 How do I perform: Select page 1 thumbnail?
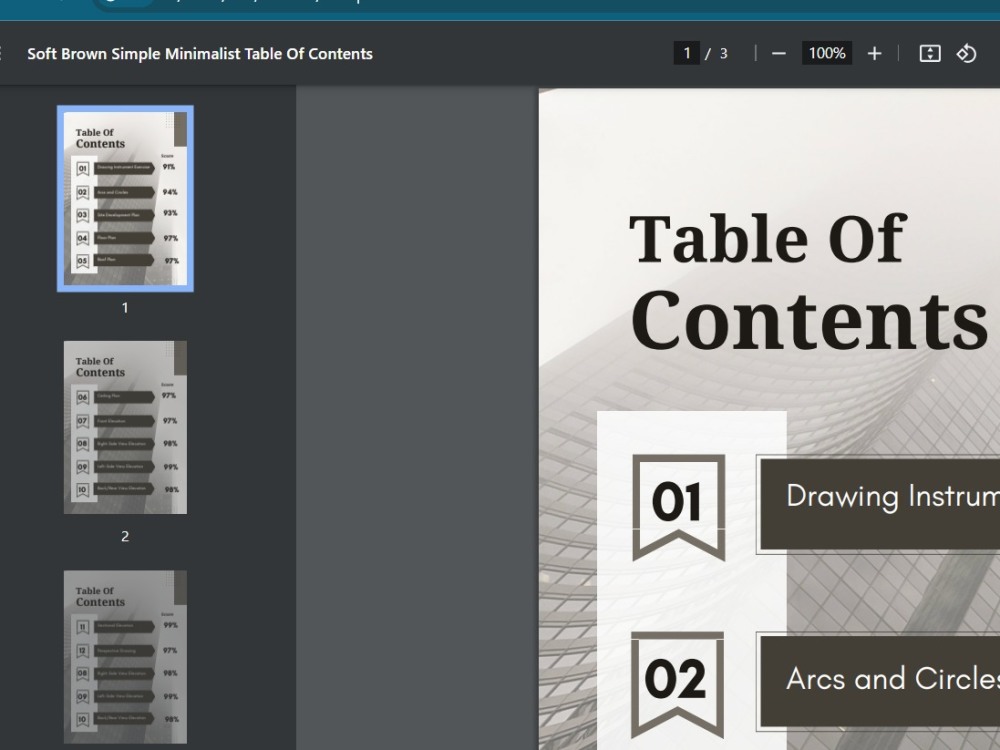(126, 198)
